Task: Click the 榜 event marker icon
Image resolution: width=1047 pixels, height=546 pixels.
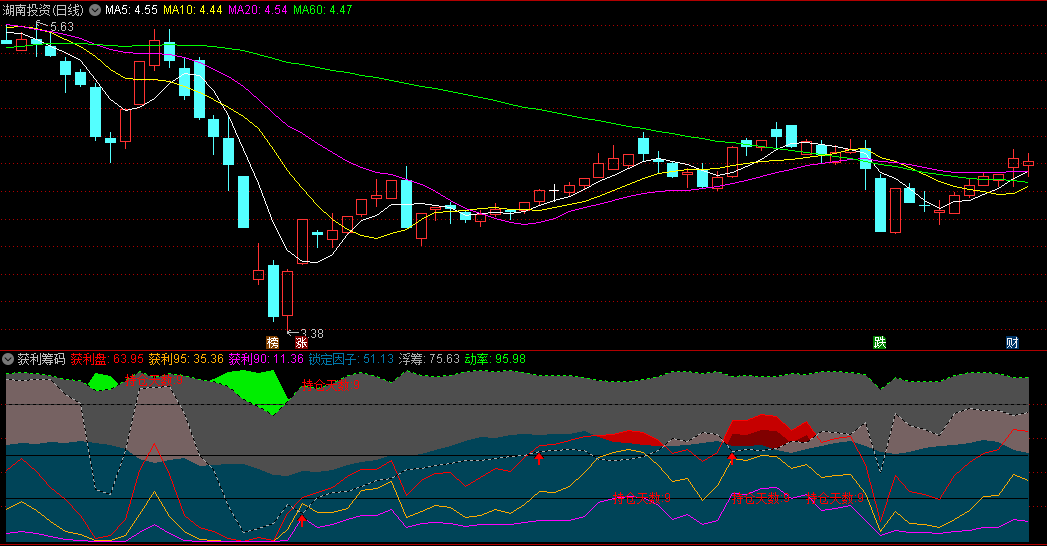Action: (x=272, y=342)
